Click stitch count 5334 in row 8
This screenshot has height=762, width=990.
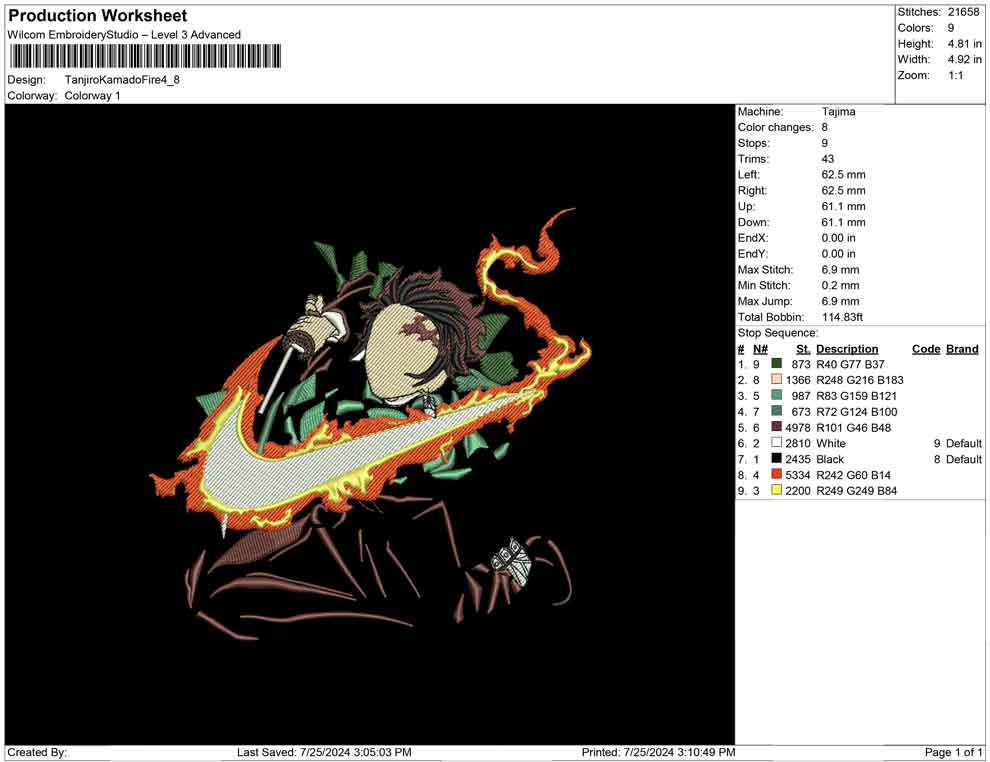[798, 475]
